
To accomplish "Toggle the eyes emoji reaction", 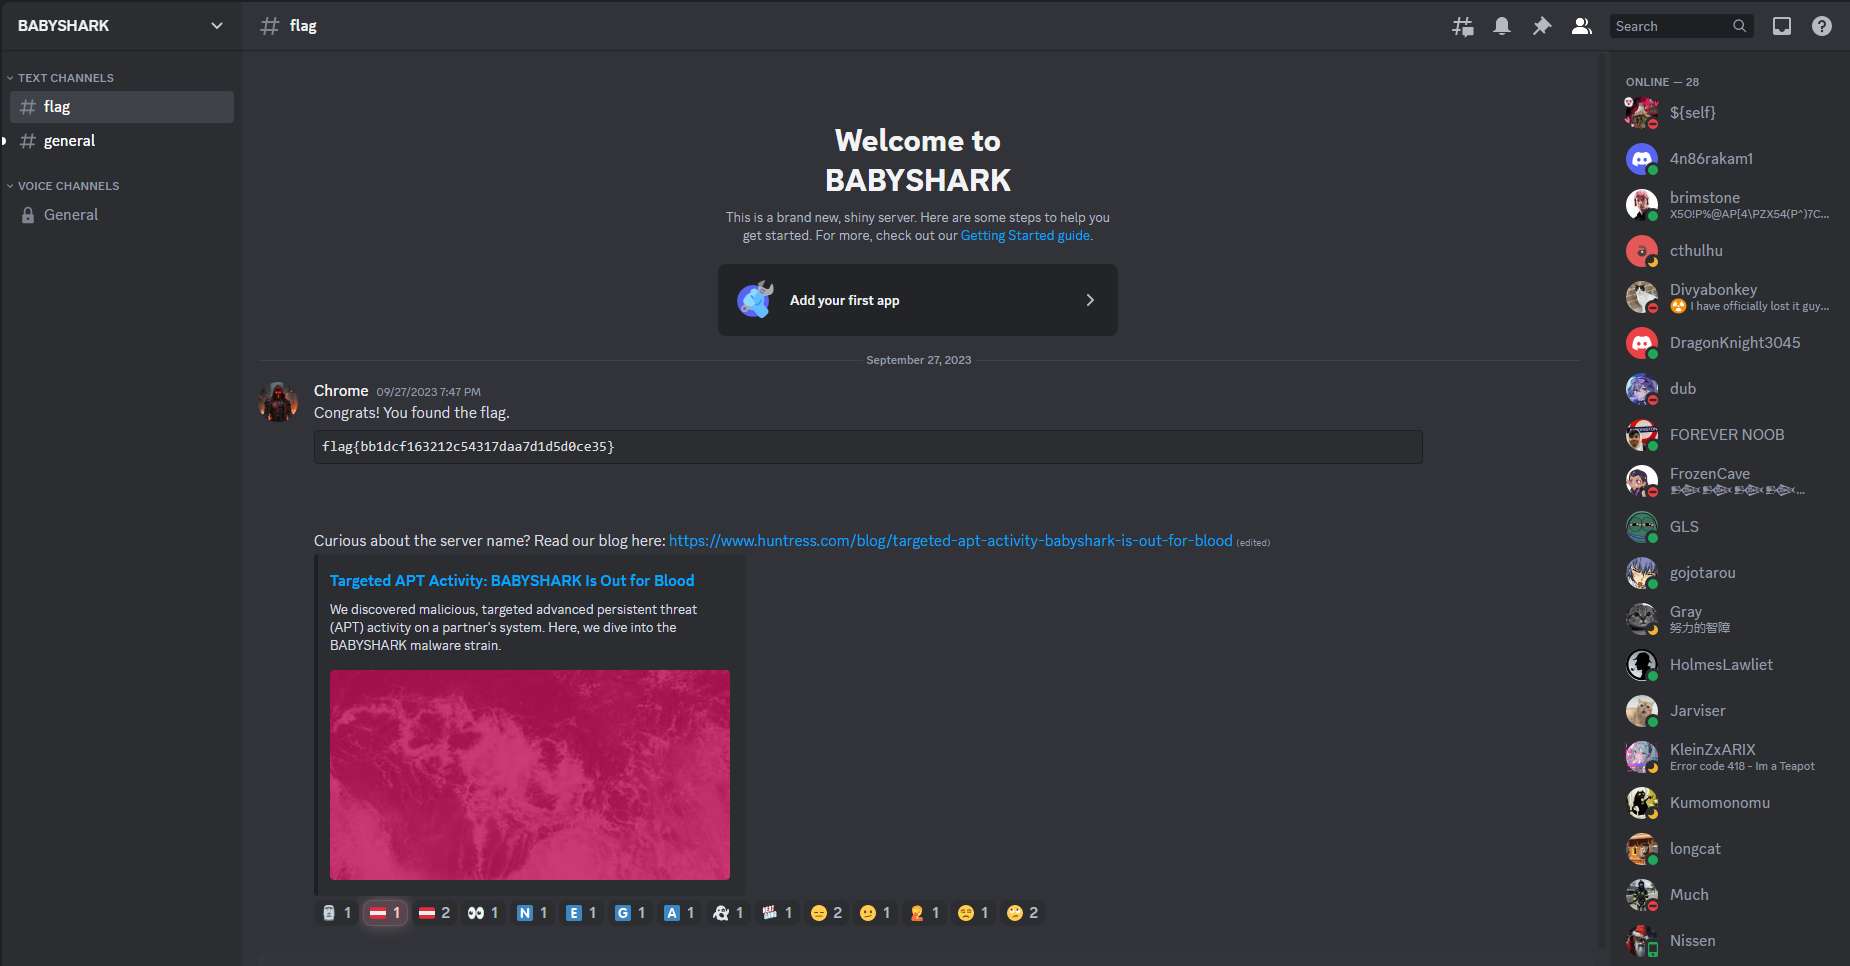I will tap(483, 913).
